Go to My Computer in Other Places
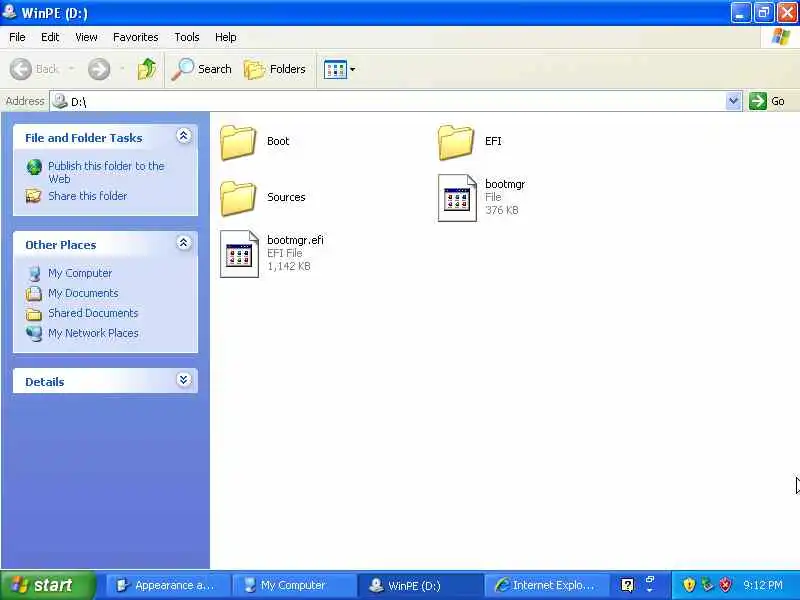The width and height of the screenshot is (800, 600). tap(80, 273)
